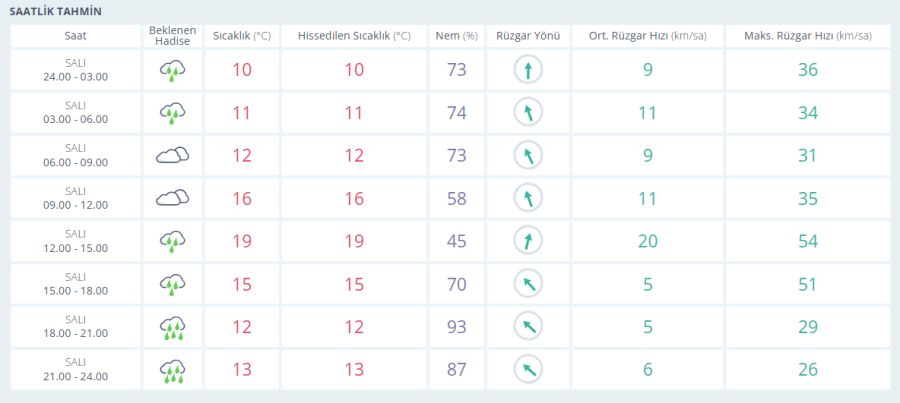Image resolution: width=900 pixels, height=403 pixels.
Task: Click the heavy rain icon for 18.00 - 21.00
Action: point(172,327)
